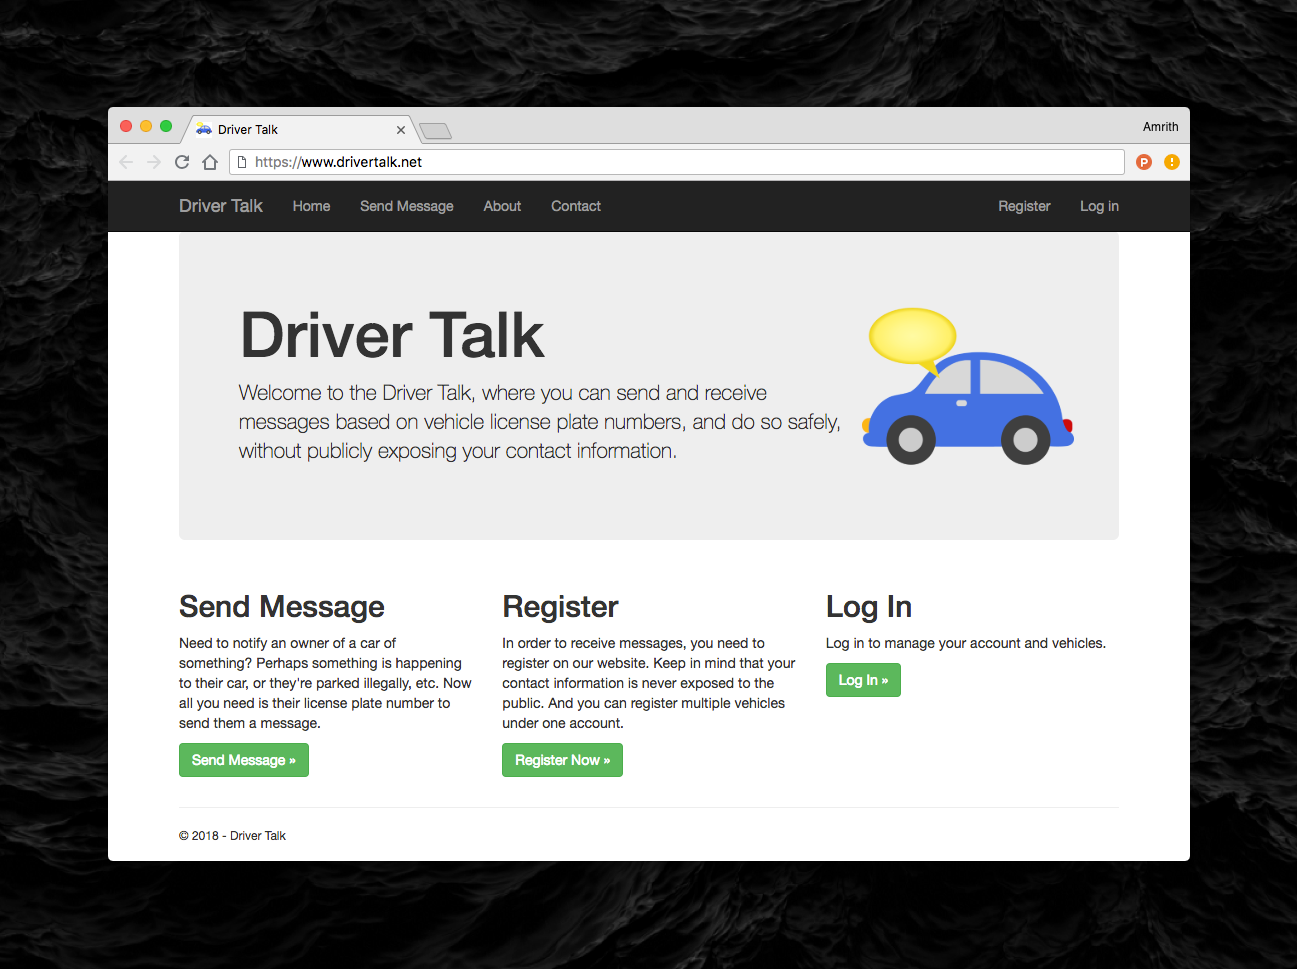The width and height of the screenshot is (1297, 969).
Task: Open the red P extension icon
Action: (1143, 161)
